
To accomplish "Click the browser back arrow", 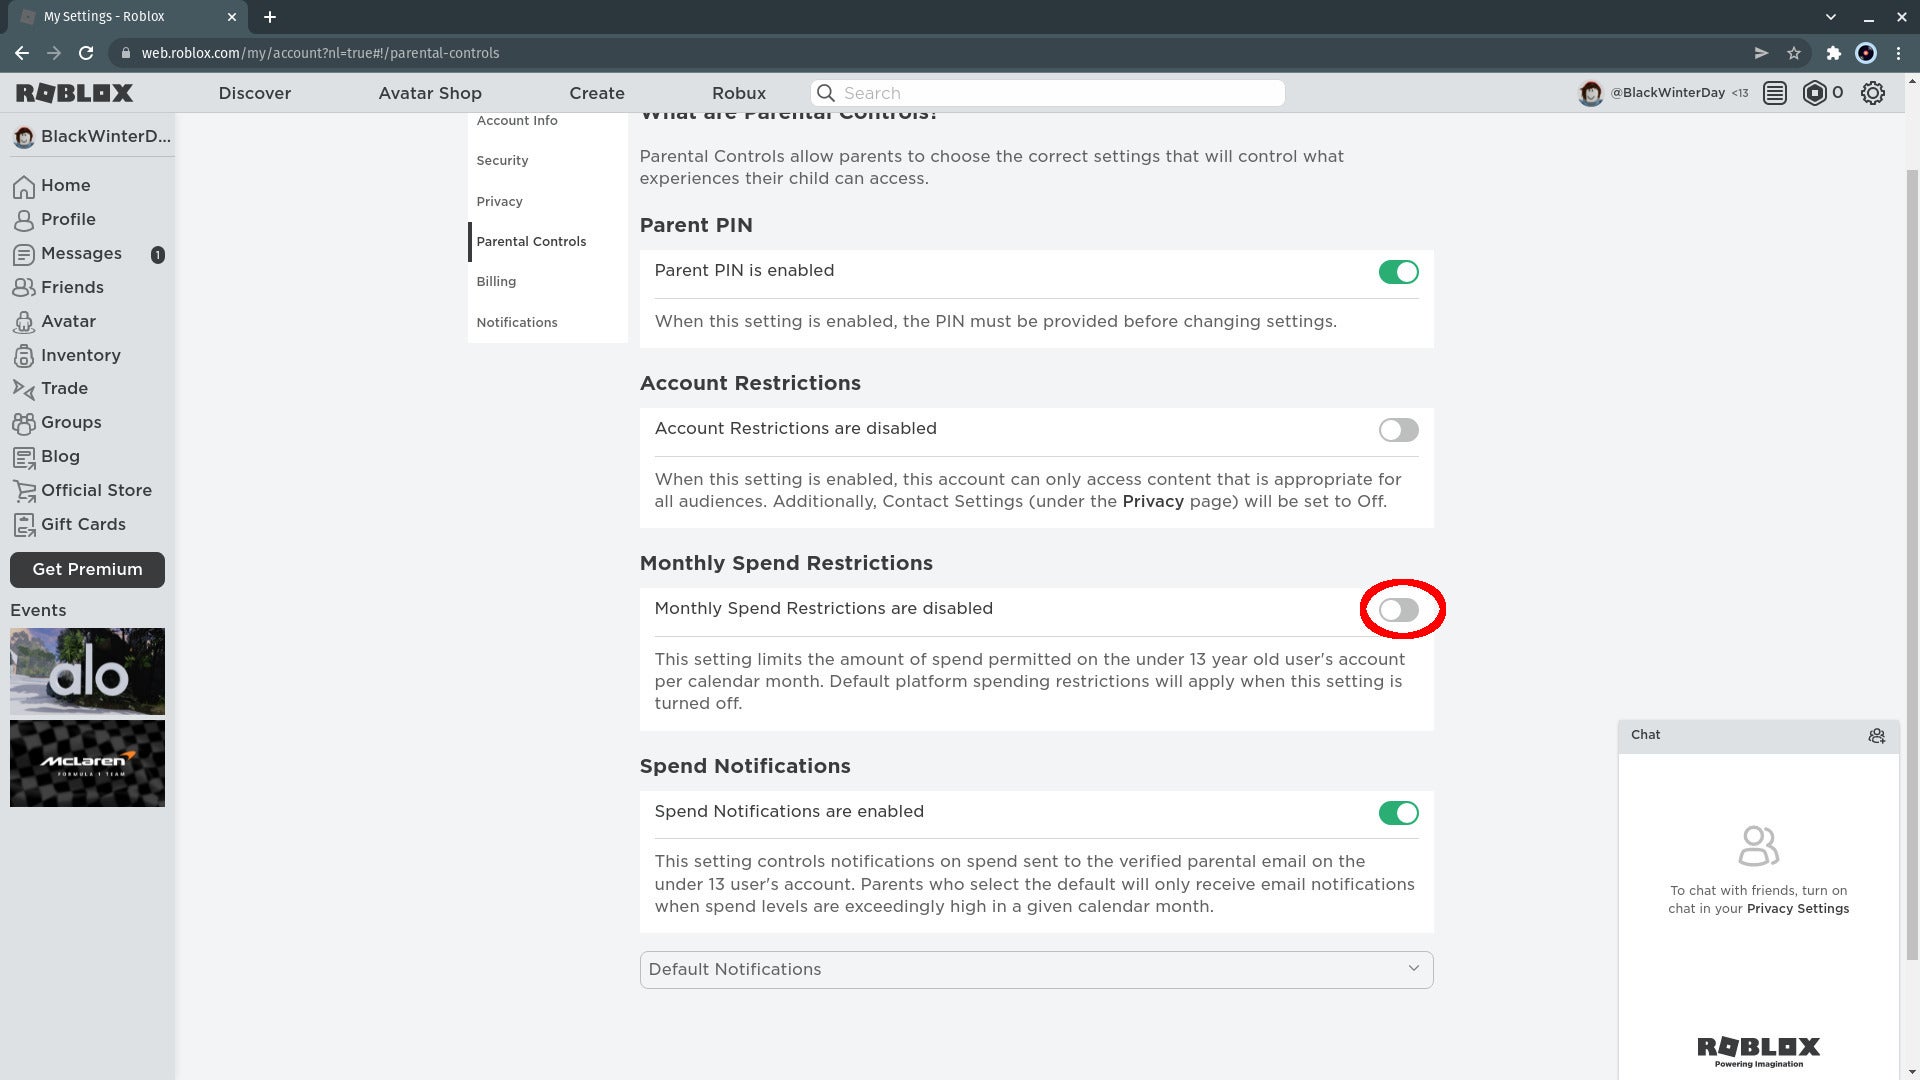I will (x=22, y=53).
